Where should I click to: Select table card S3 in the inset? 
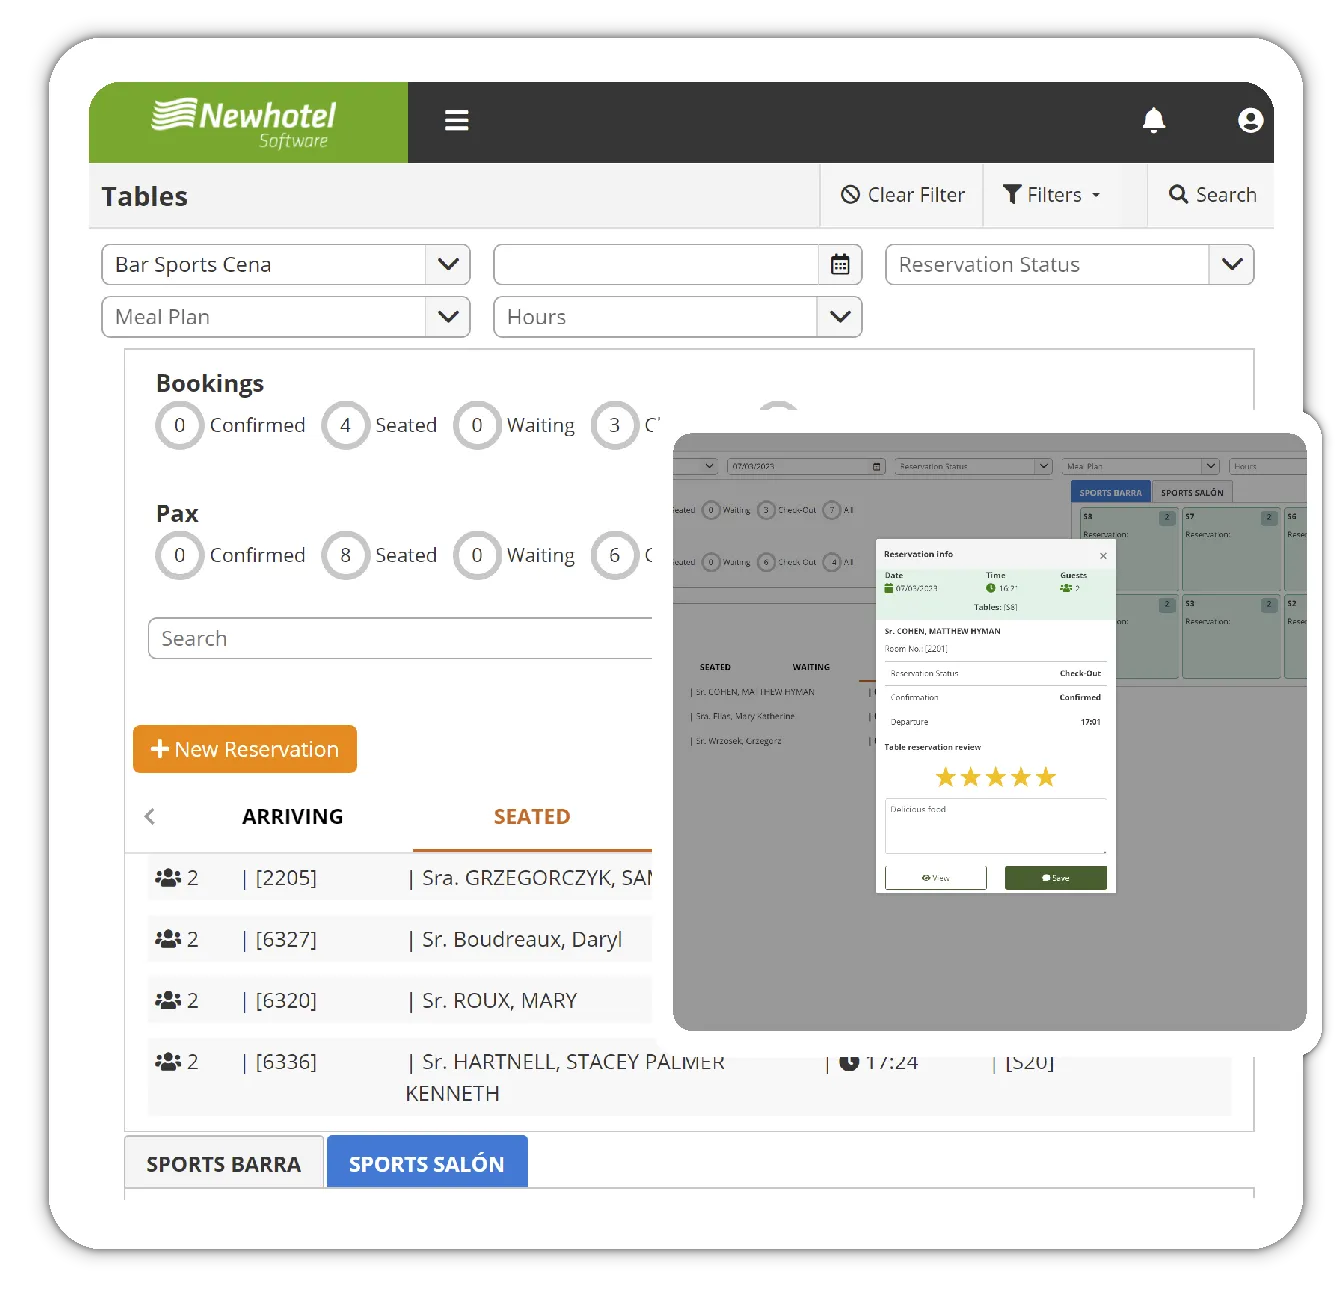(1231, 636)
